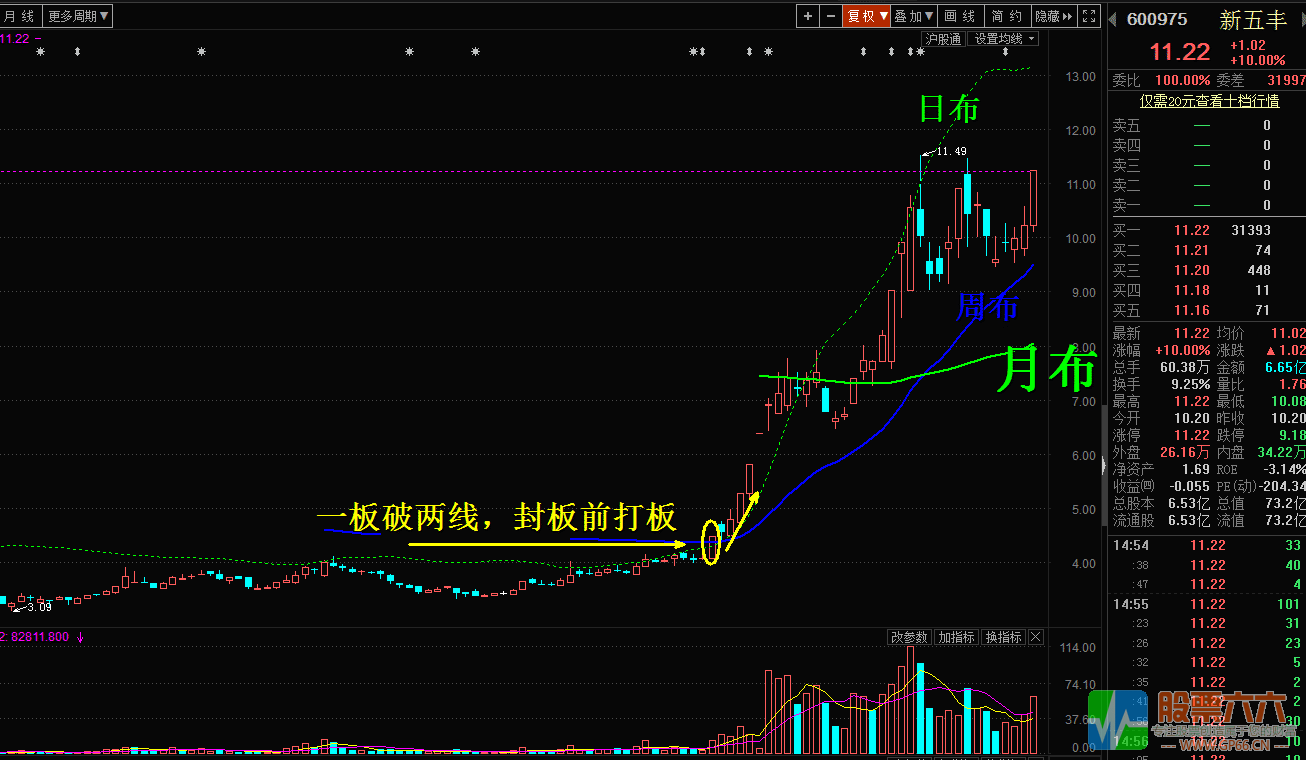The width and height of the screenshot is (1306, 760).
Task: Click the 沪股通 tag
Action: [943, 39]
